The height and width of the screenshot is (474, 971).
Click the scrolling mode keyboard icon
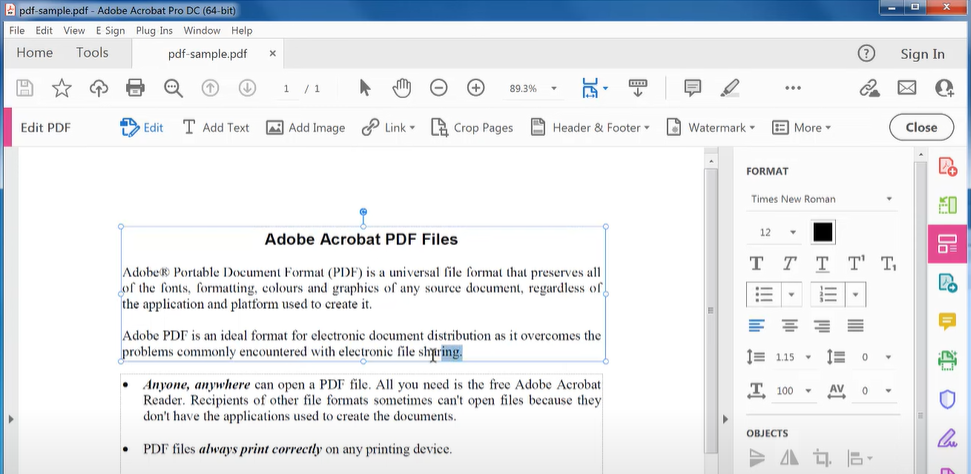pyautogui.click(x=637, y=88)
